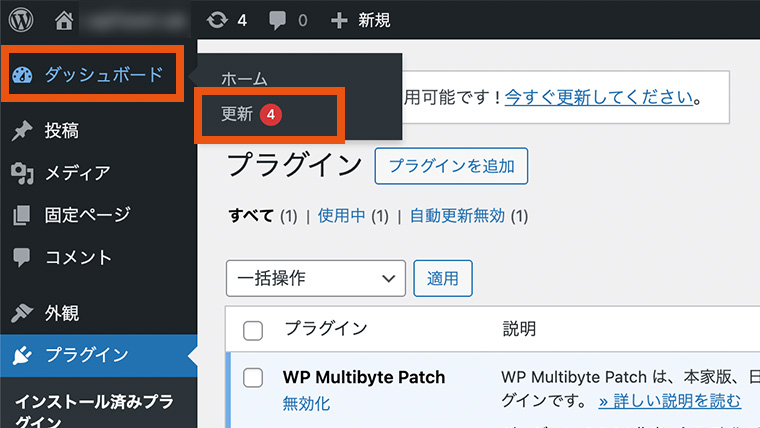Click the プラグインを追加 button
760x428 pixels.
(451, 166)
